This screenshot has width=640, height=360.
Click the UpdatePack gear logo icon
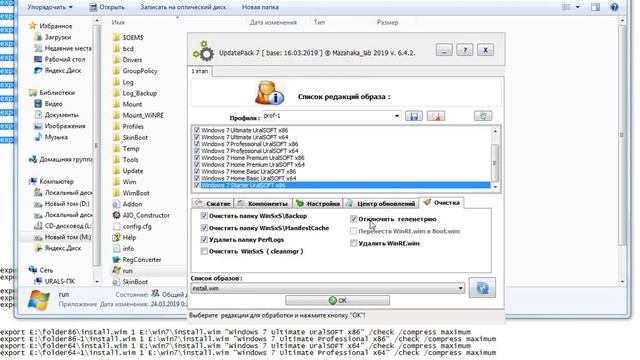[x=204, y=51]
